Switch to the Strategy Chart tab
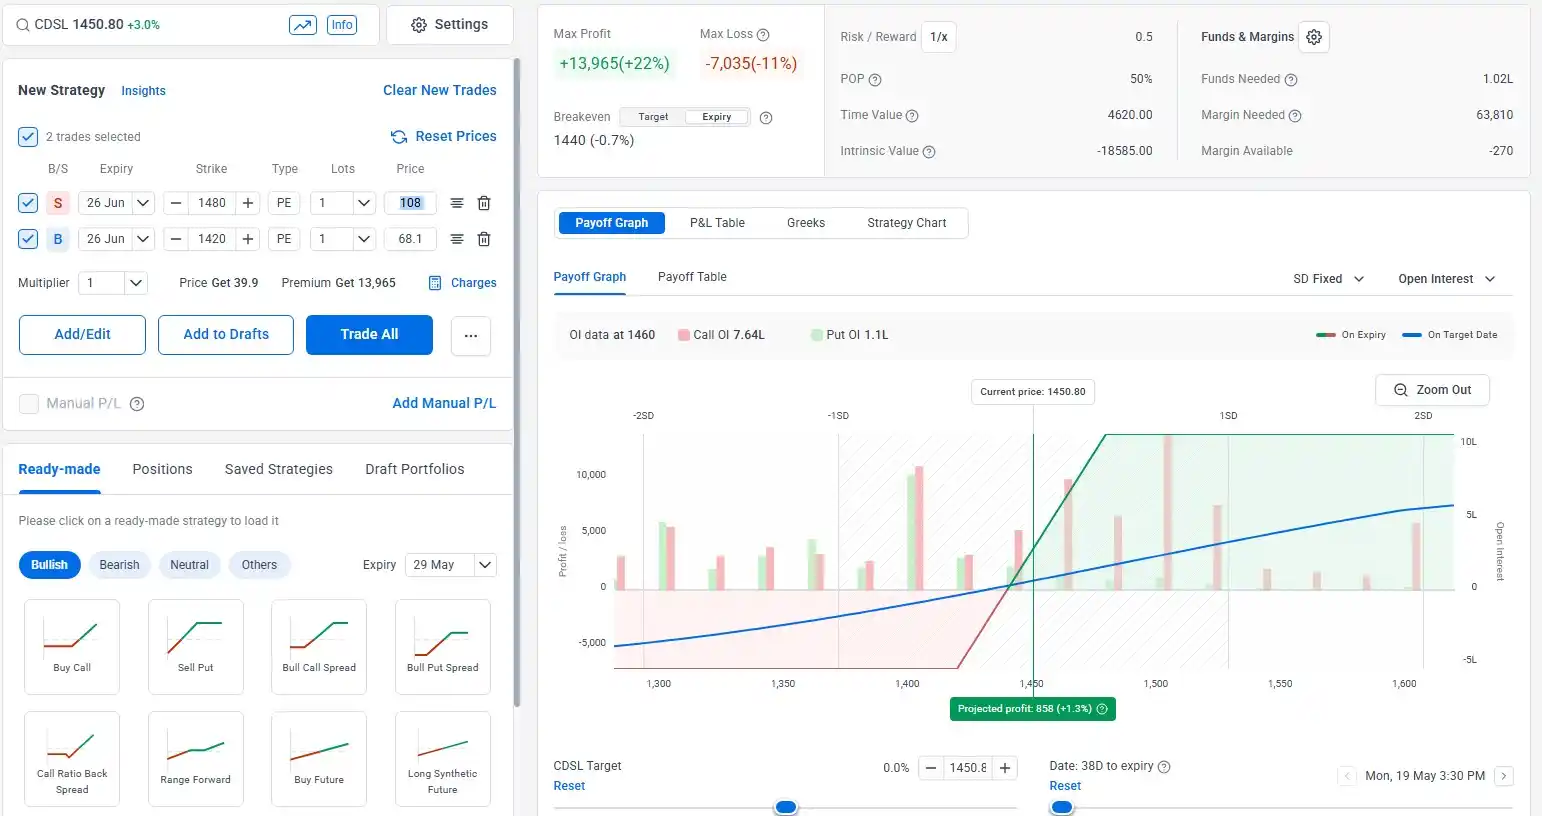The image size is (1542, 816). [907, 223]
